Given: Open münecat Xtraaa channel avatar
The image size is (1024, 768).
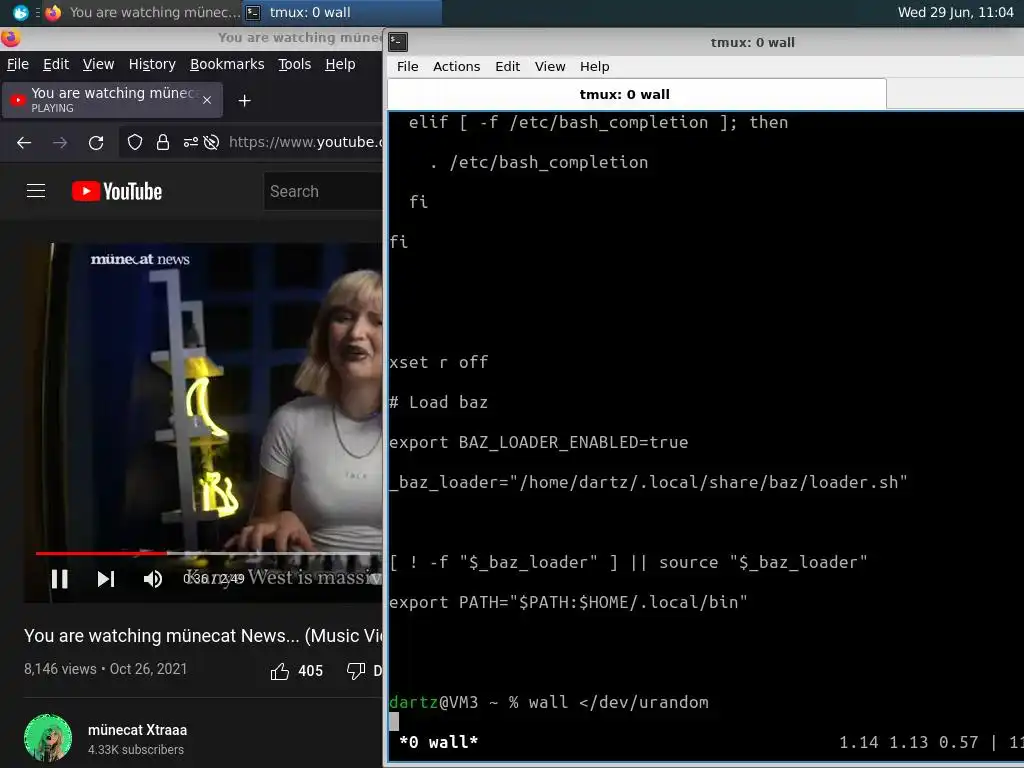Looking at the screenshot, I should click(x=48, y=738).
